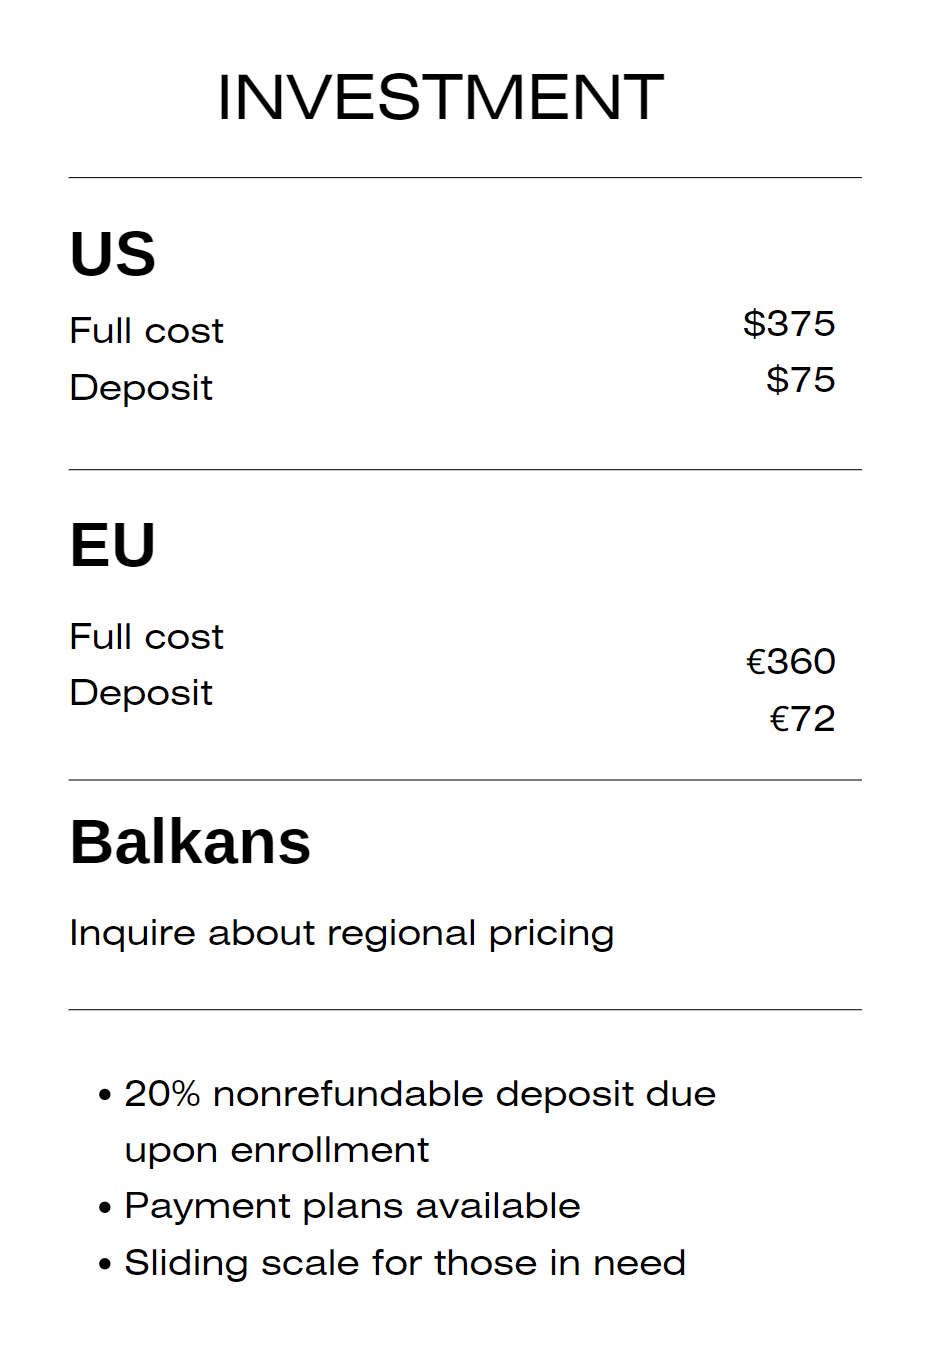Viewport: 928px width, 1370px height.
Task: Select the €360 price
Action: (x=791, y=661)
